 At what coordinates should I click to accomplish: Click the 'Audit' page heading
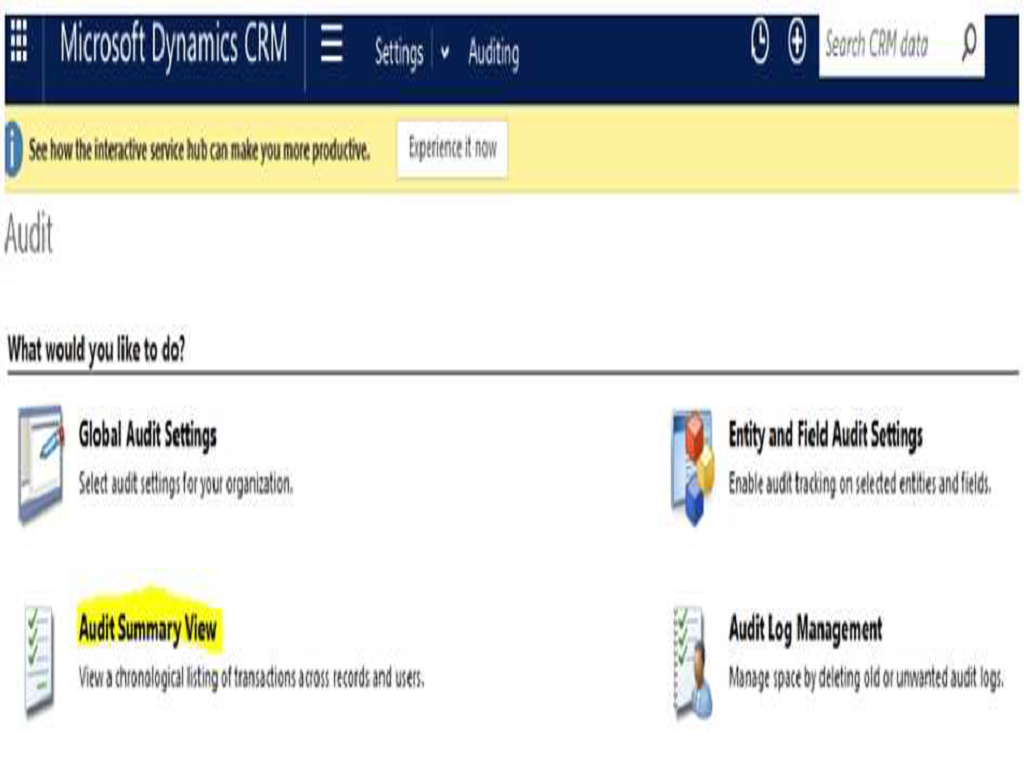pos(28,234)
